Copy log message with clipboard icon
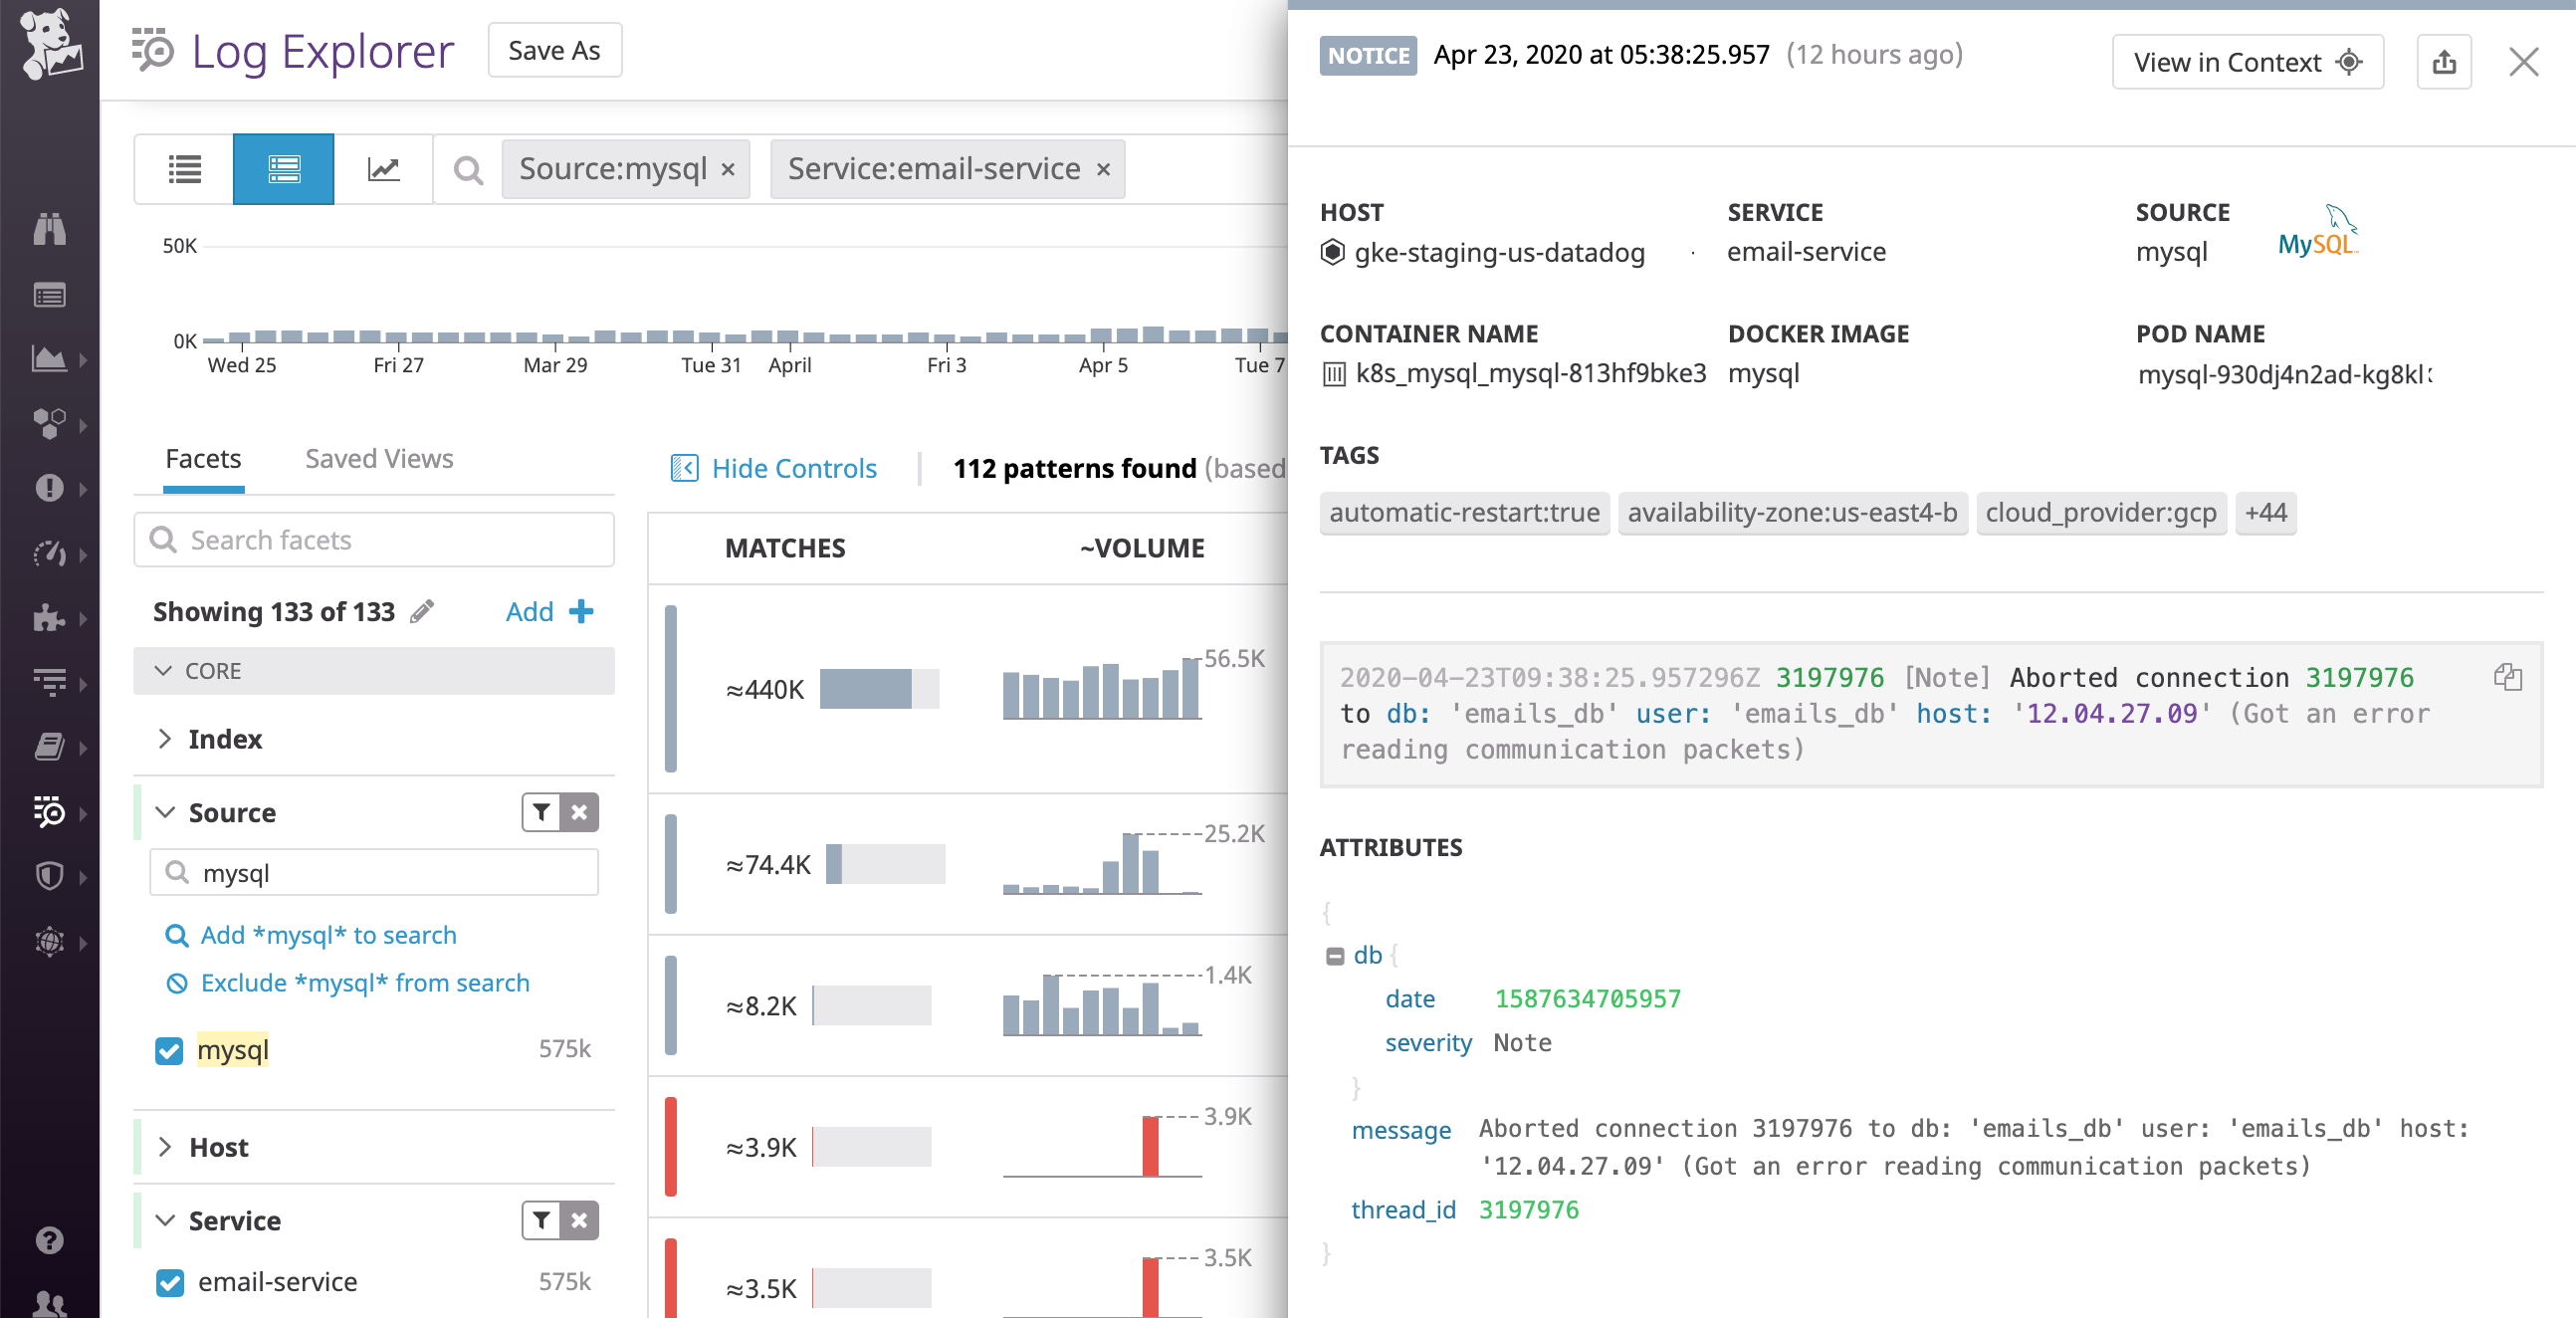This screenshot has width=2576, height=1318. [2506, 677]
